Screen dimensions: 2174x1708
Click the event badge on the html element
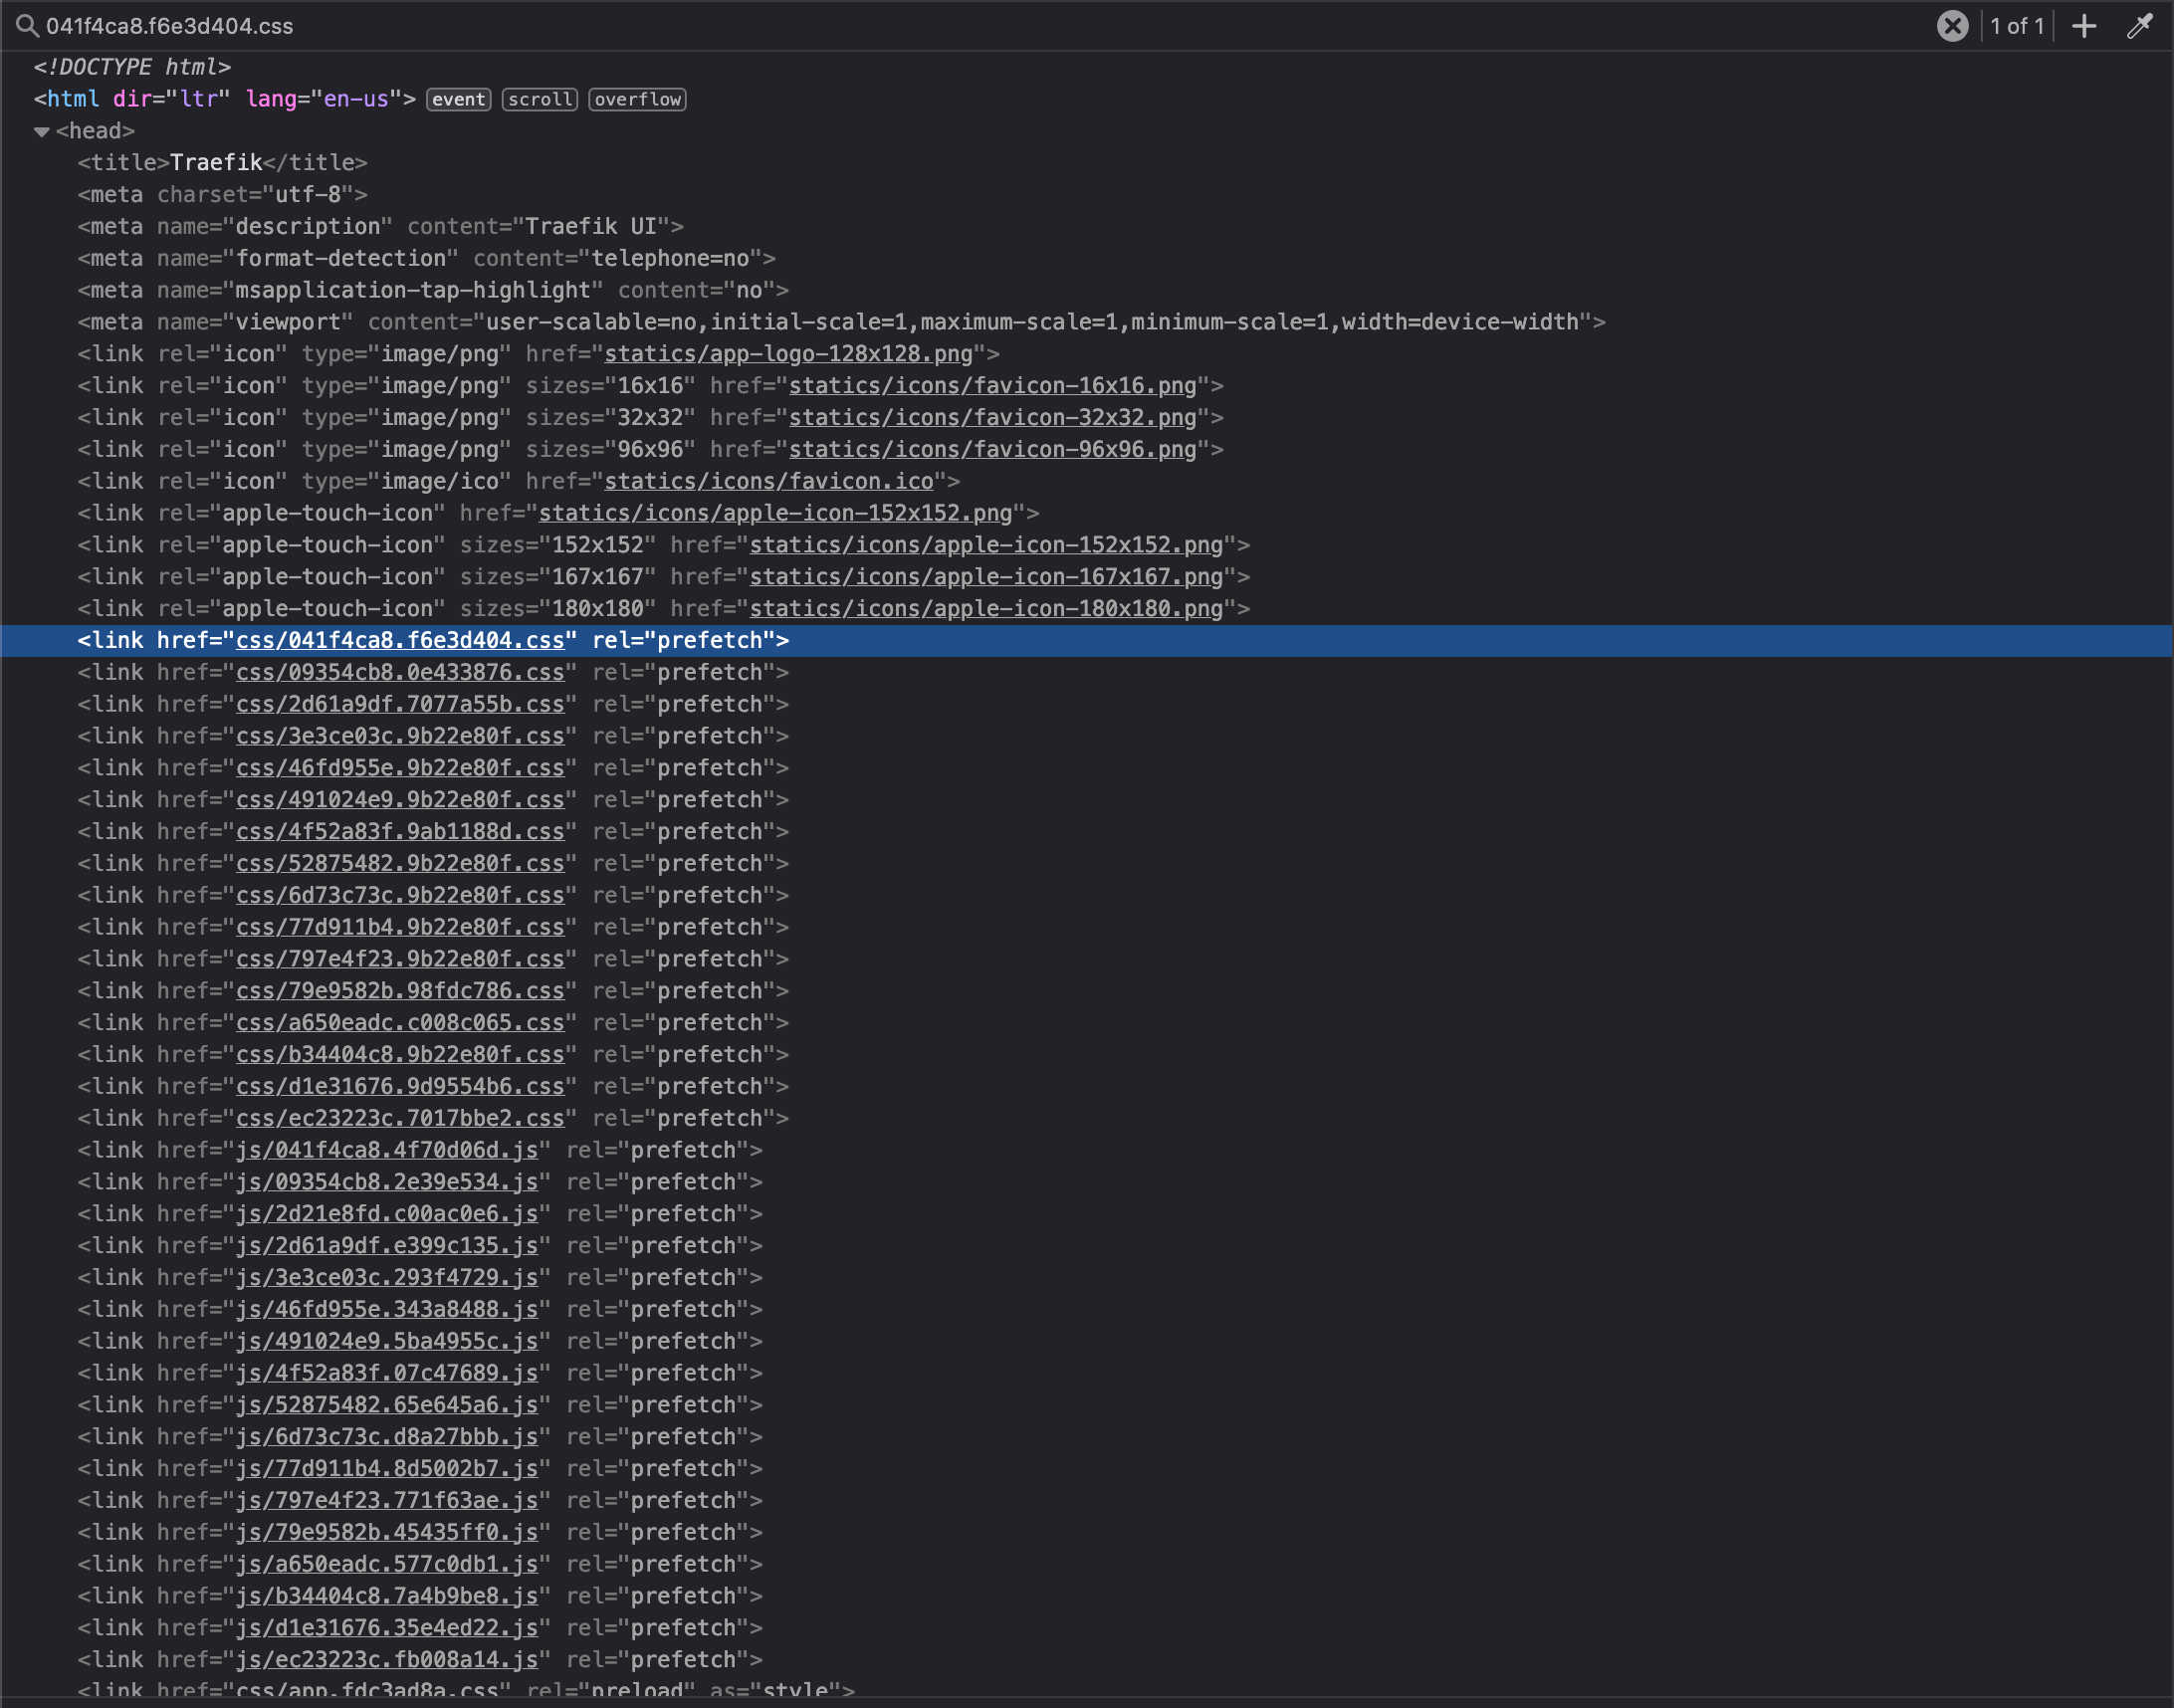click(x=458, y=99)
